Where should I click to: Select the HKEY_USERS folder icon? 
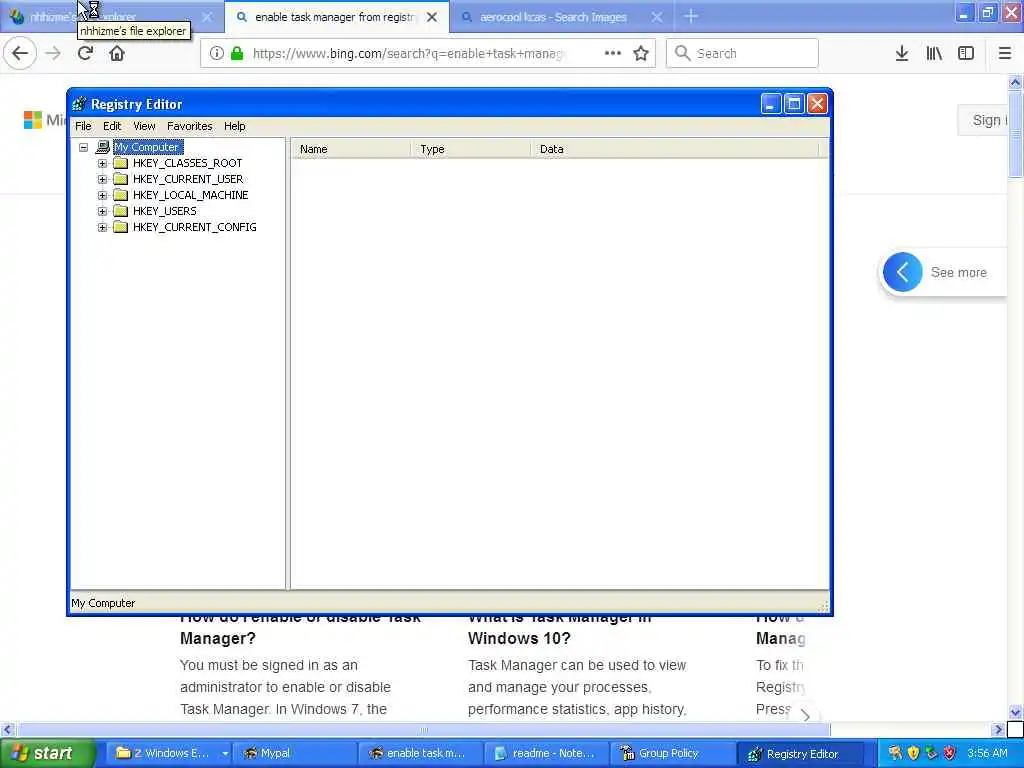(x=120, y=211)
